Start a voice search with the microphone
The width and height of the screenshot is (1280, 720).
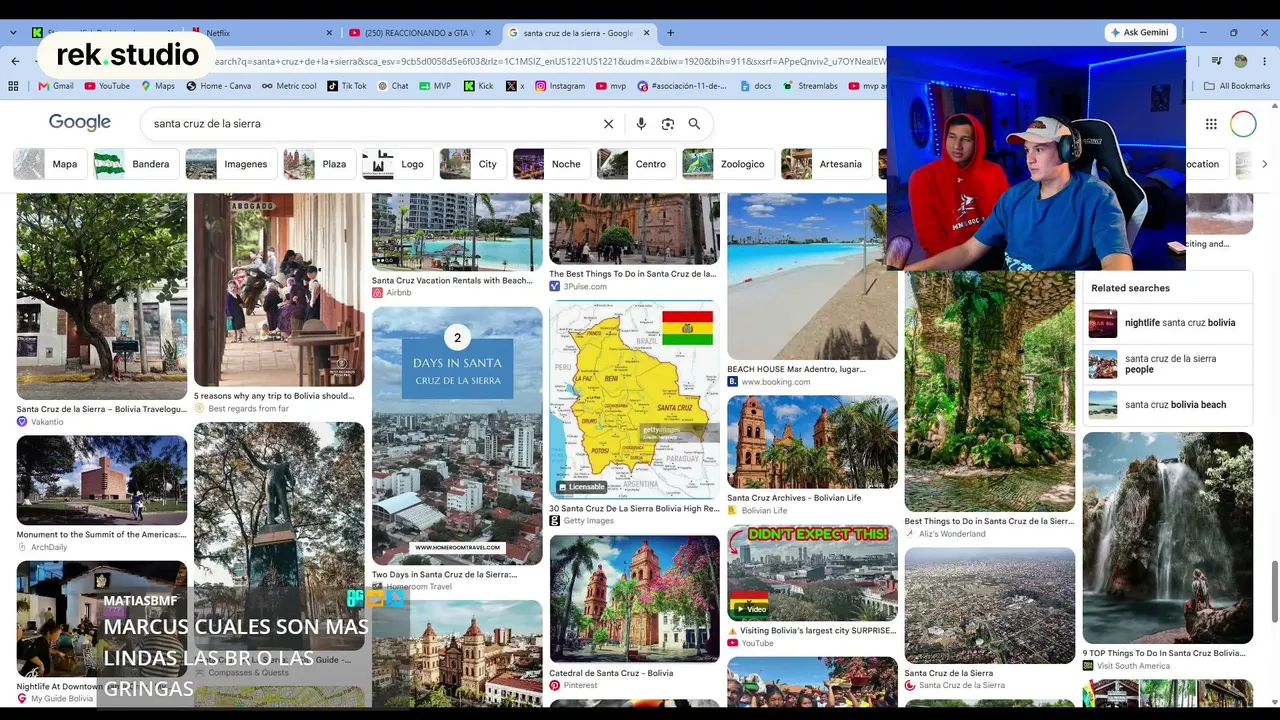641,124
